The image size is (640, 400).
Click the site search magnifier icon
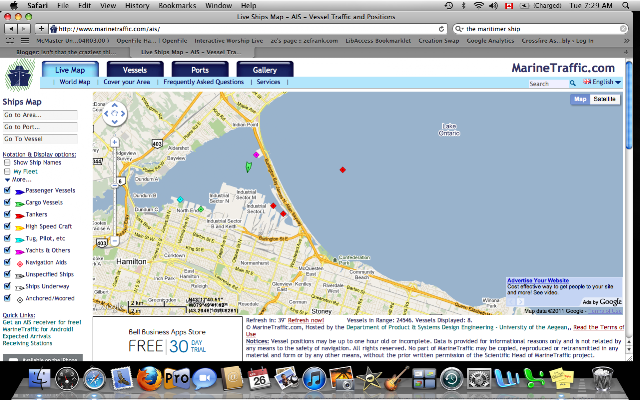point(573,83)
